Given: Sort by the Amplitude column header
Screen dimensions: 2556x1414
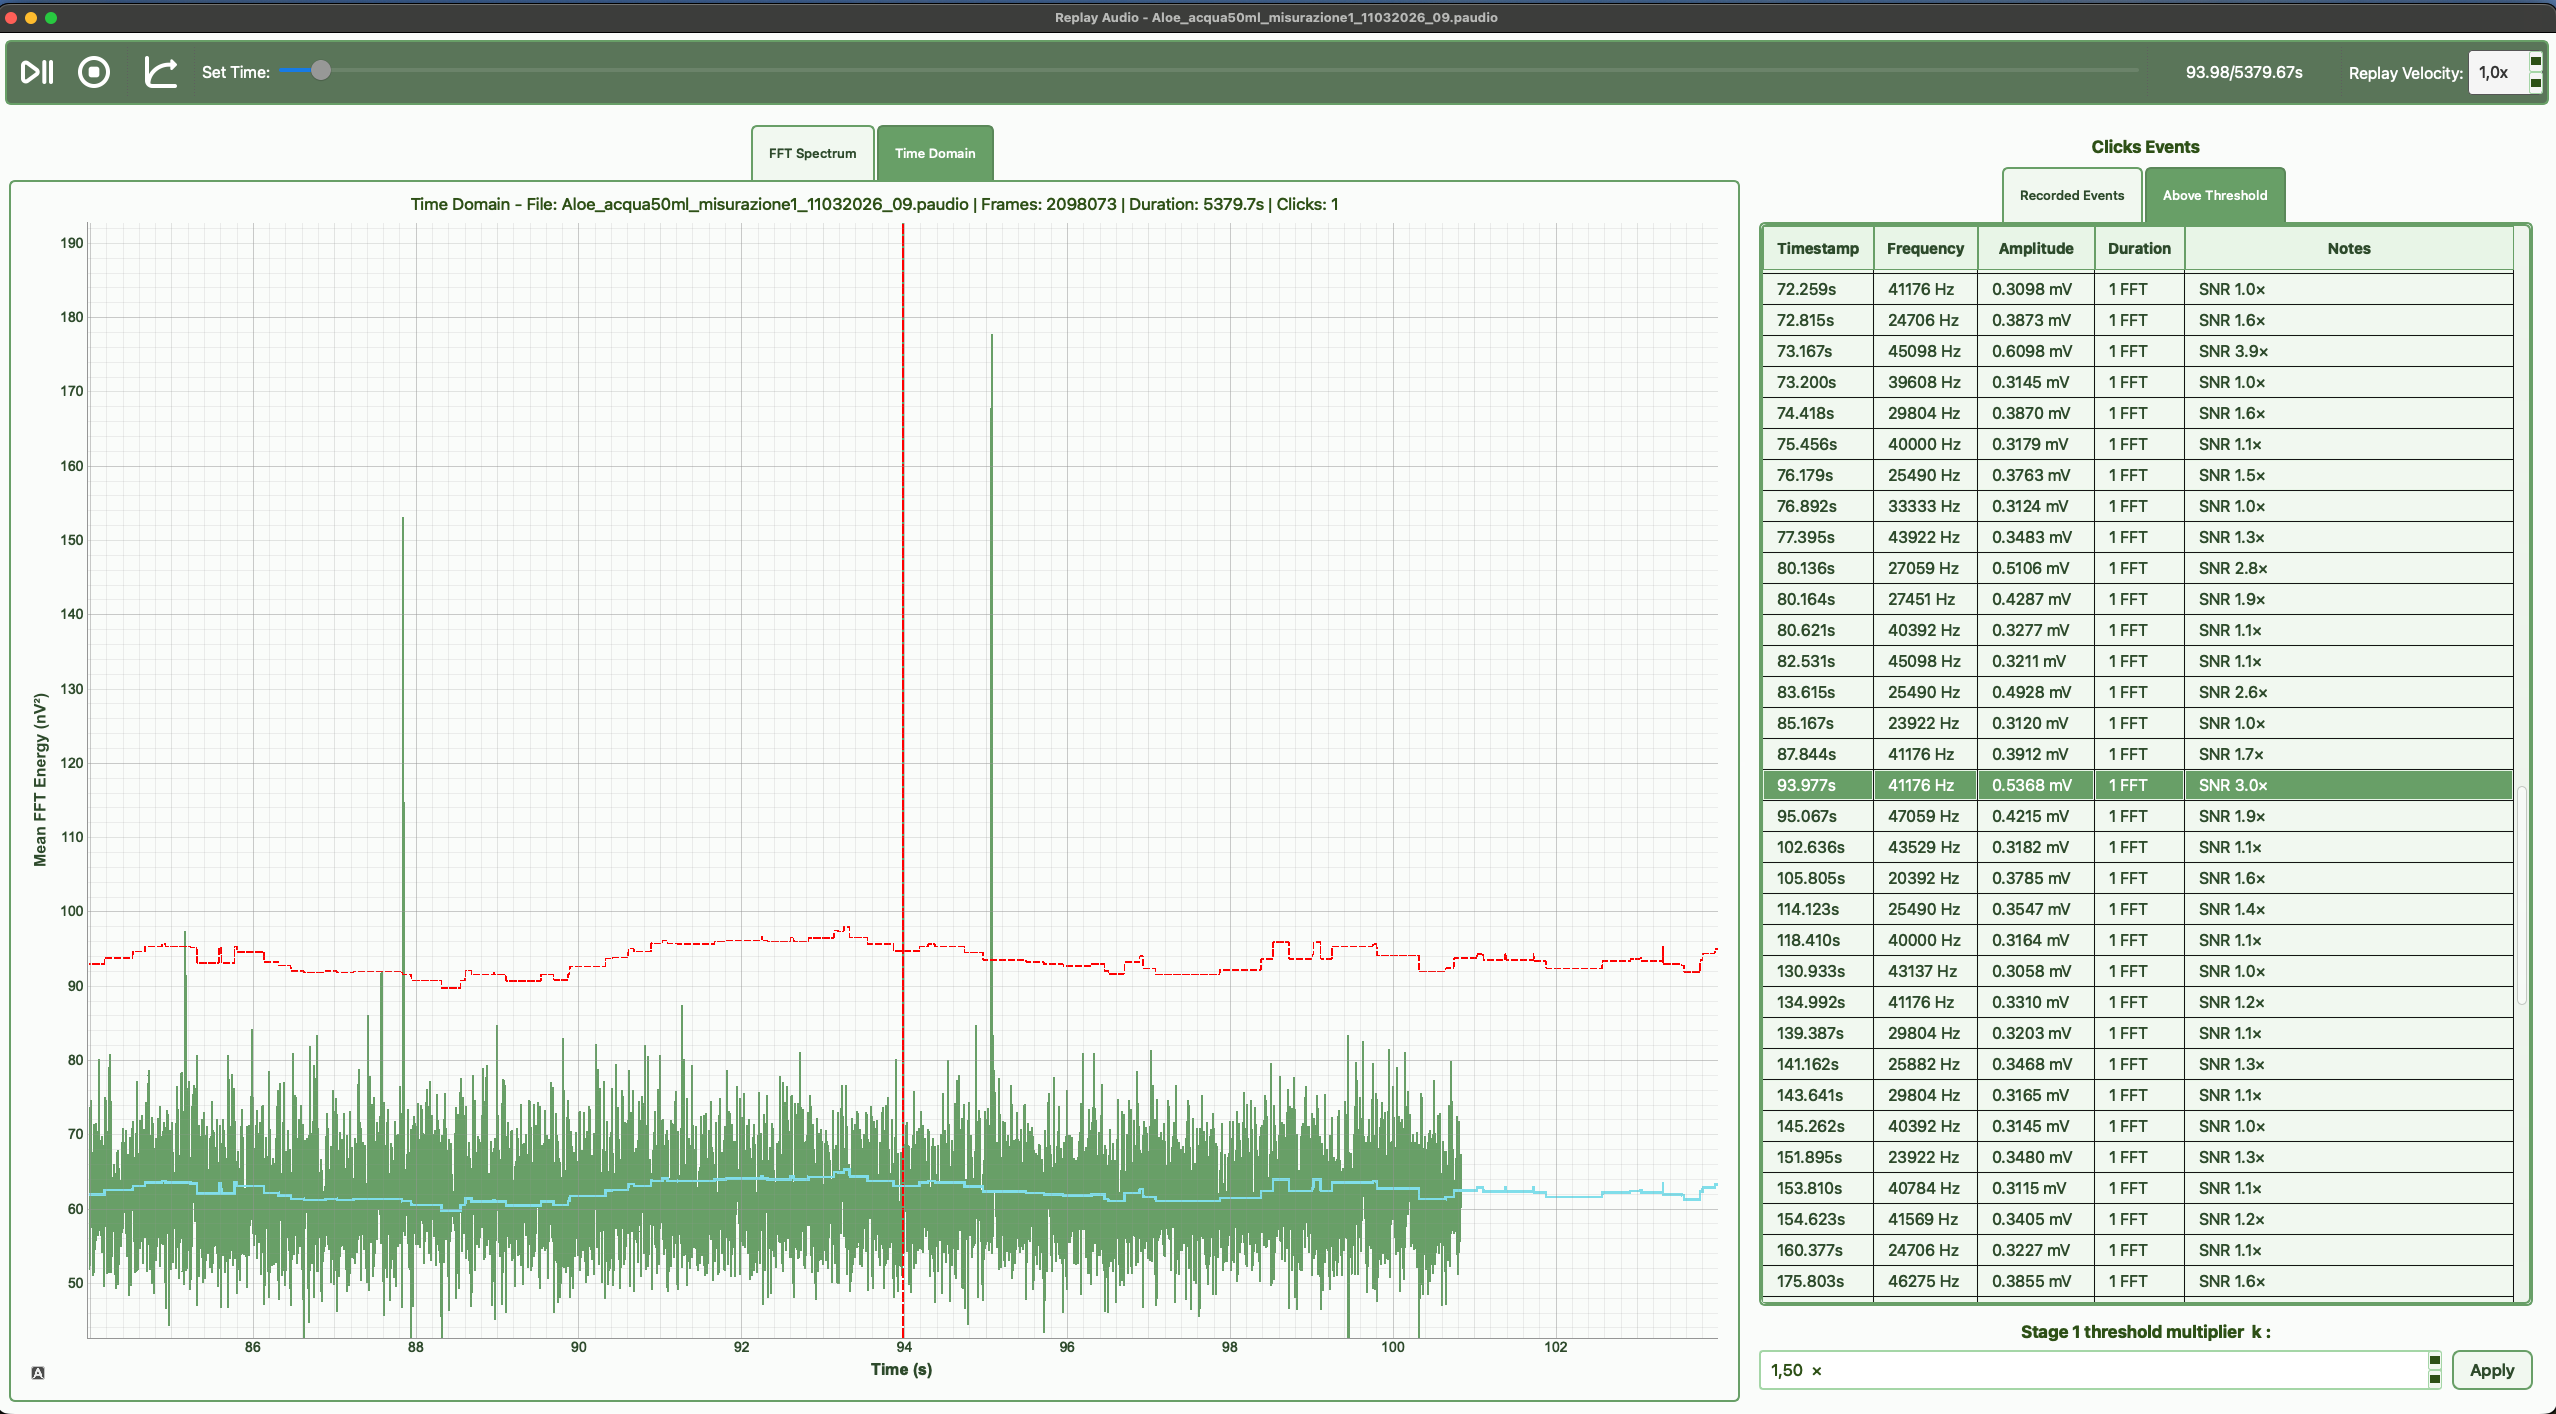Looking at the screenshot, I should click(x=2035, y=248).
